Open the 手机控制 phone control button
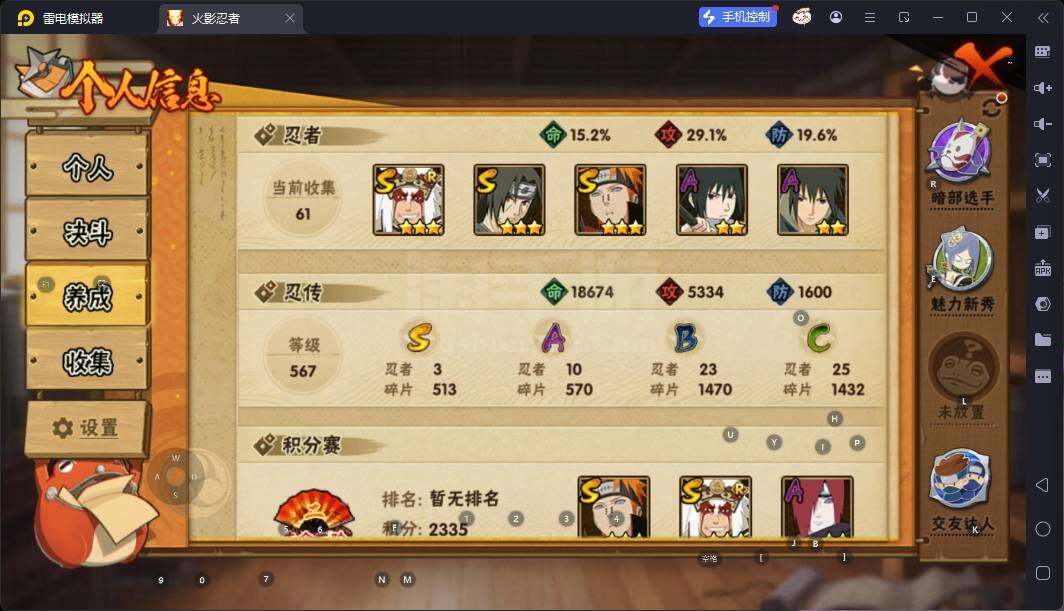The height and width of the screenshot is (611, 1064). click(738, 17)
